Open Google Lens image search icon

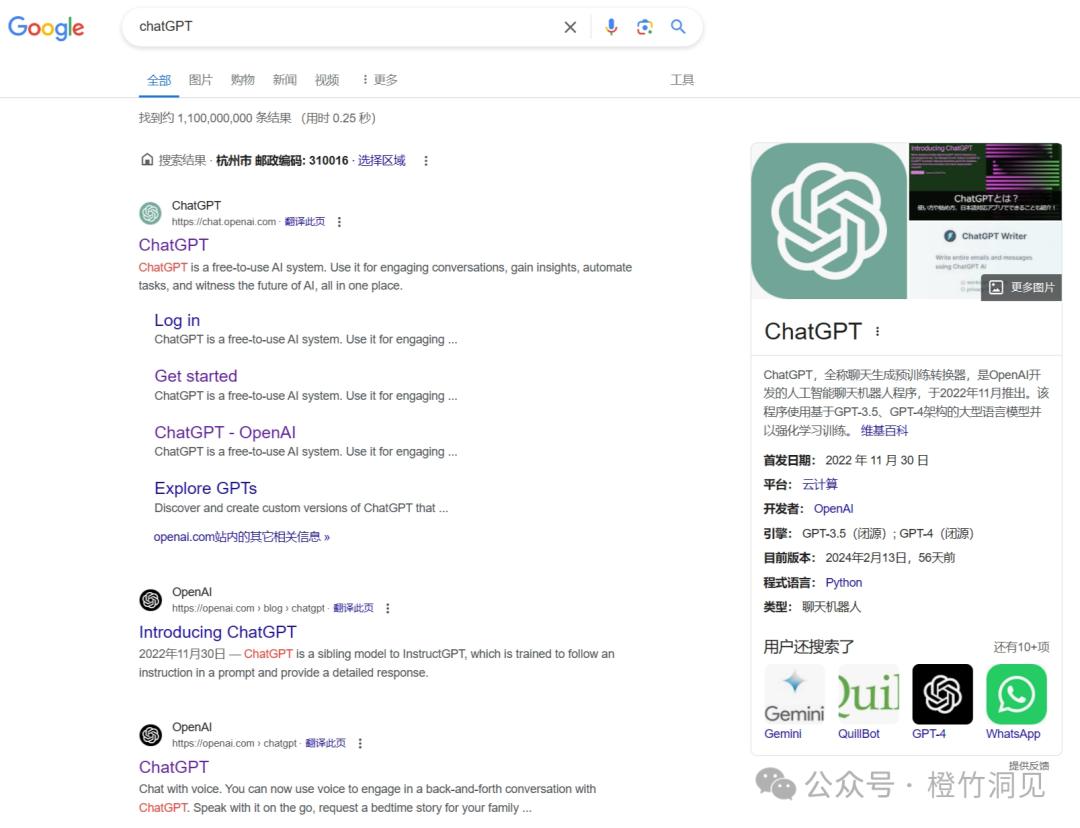point(645,27)
